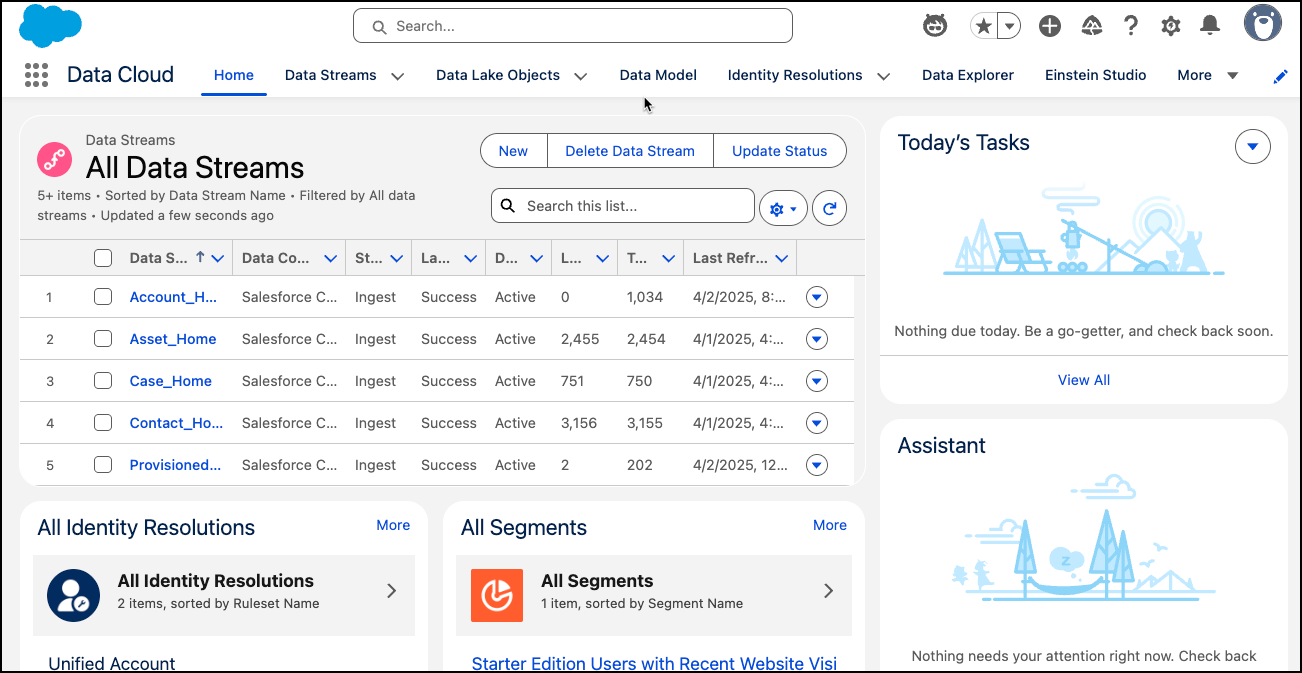Select the Case_Home row checkbox
Viewport: 1302px width, 673px height.
[103, 381]
